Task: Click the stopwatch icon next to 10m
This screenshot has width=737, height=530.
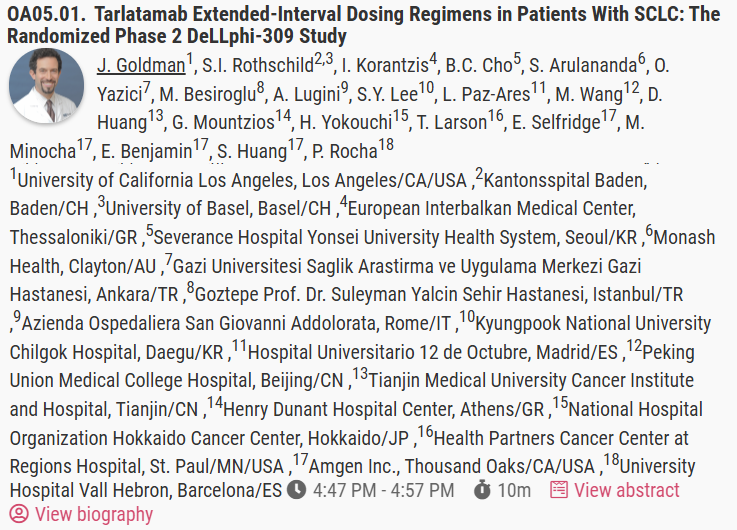Action: (x=482, y=490)
